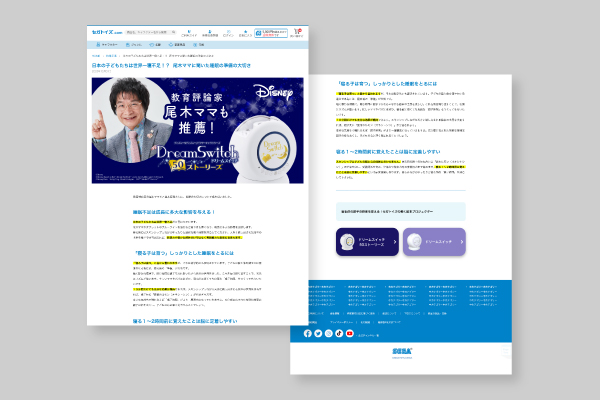
Task: Open the YouTube icon in footer
Action: point(350,333)
